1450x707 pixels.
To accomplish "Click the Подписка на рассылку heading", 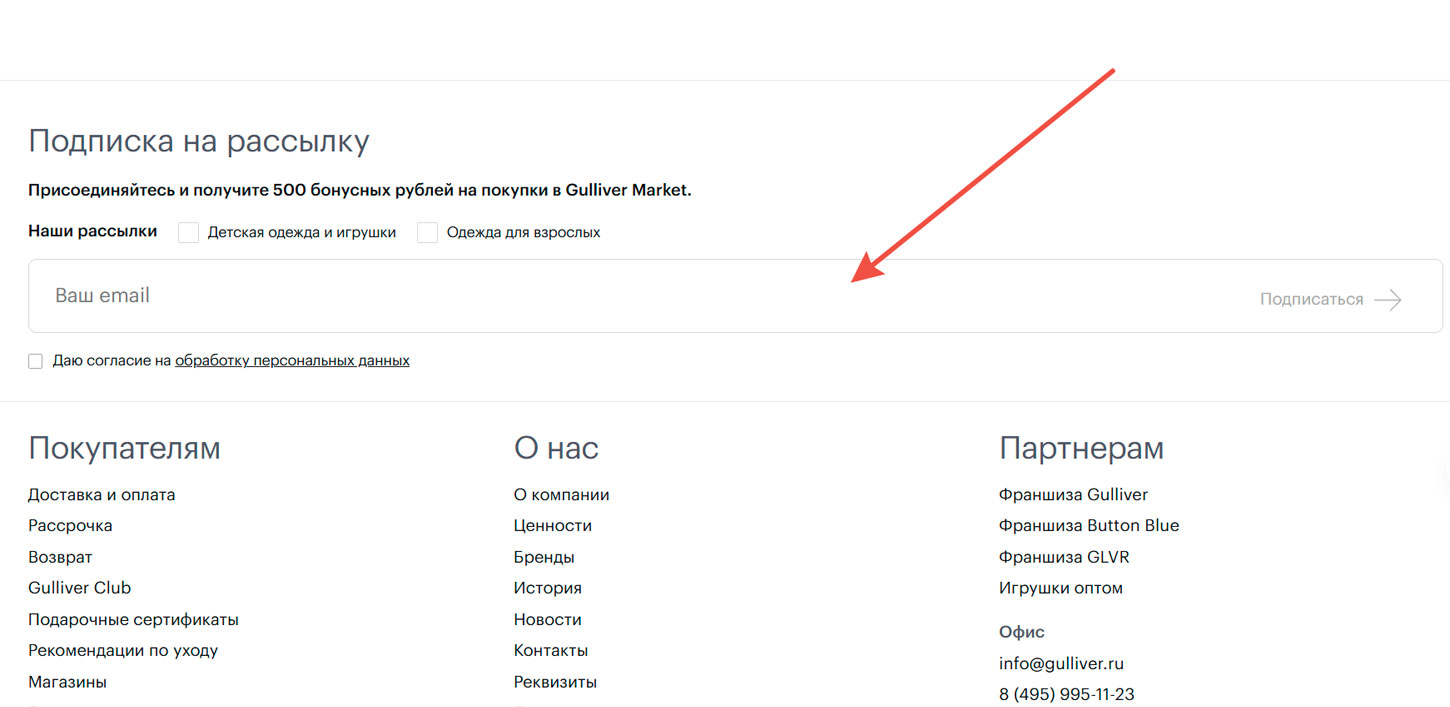I will [x=199, y=141].
